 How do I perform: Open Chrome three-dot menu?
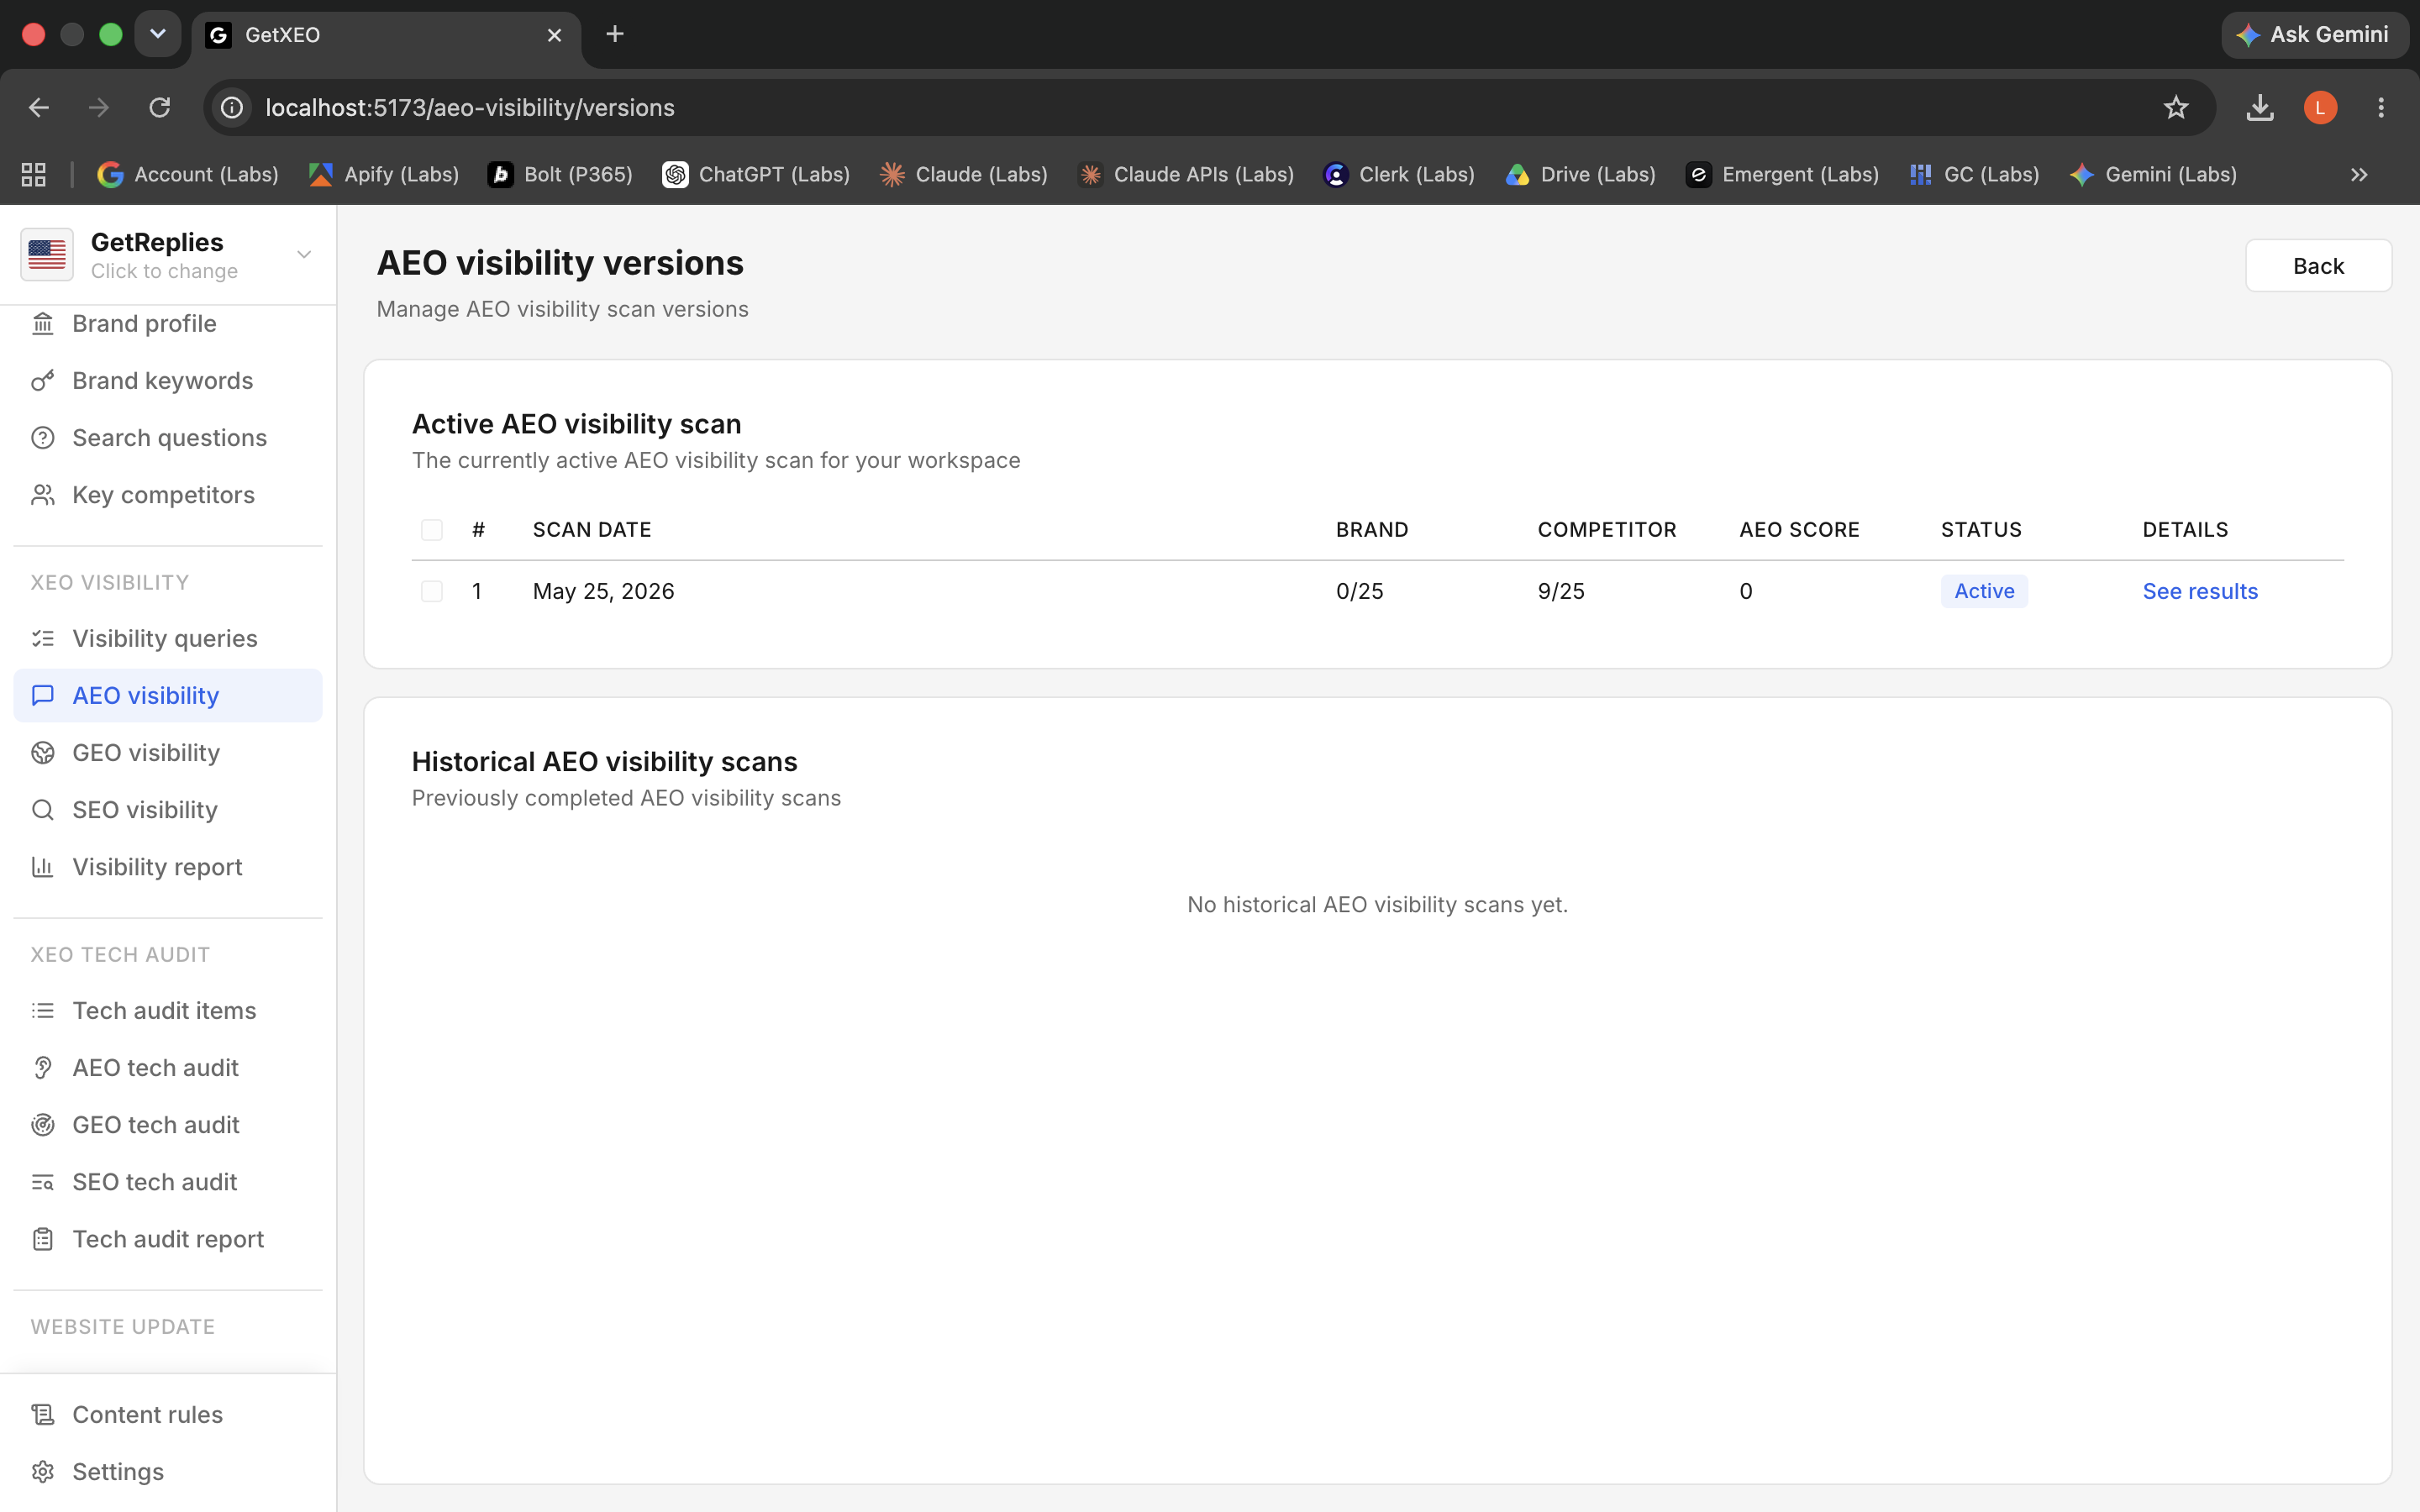click(2381, 108)
